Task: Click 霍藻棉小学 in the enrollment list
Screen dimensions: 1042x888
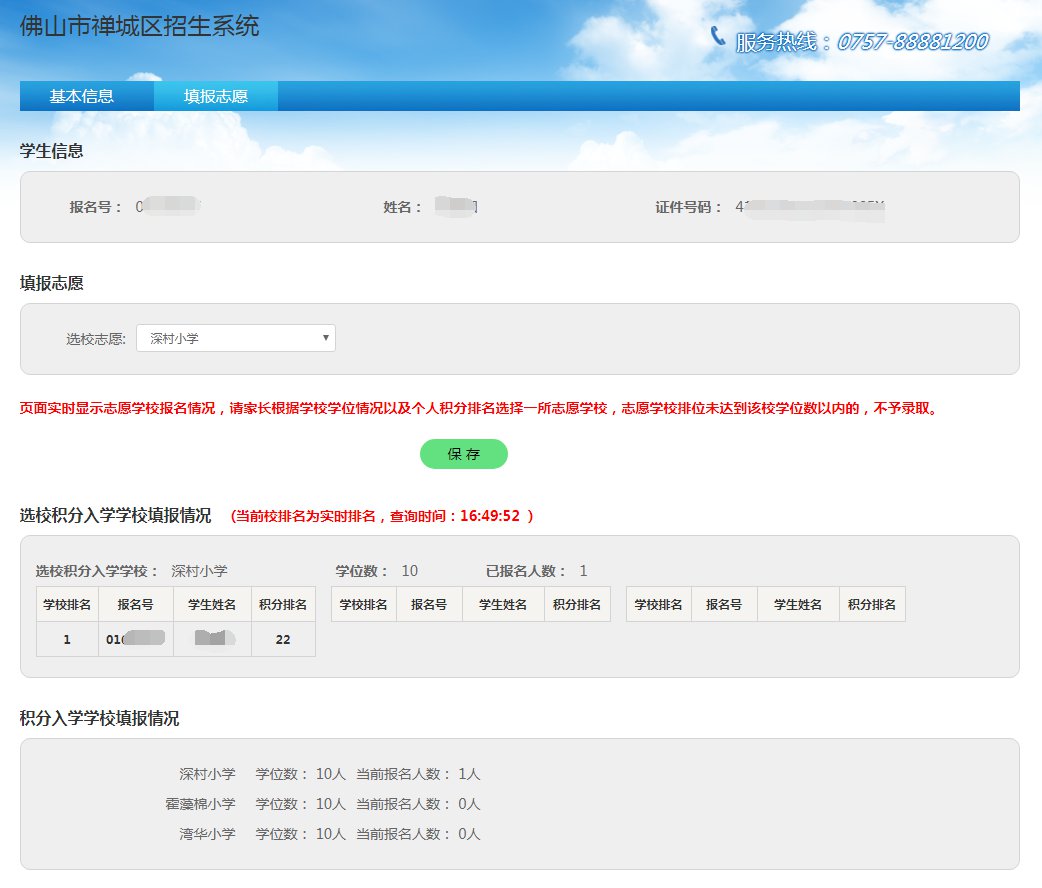Action: [x=200, y=804]
